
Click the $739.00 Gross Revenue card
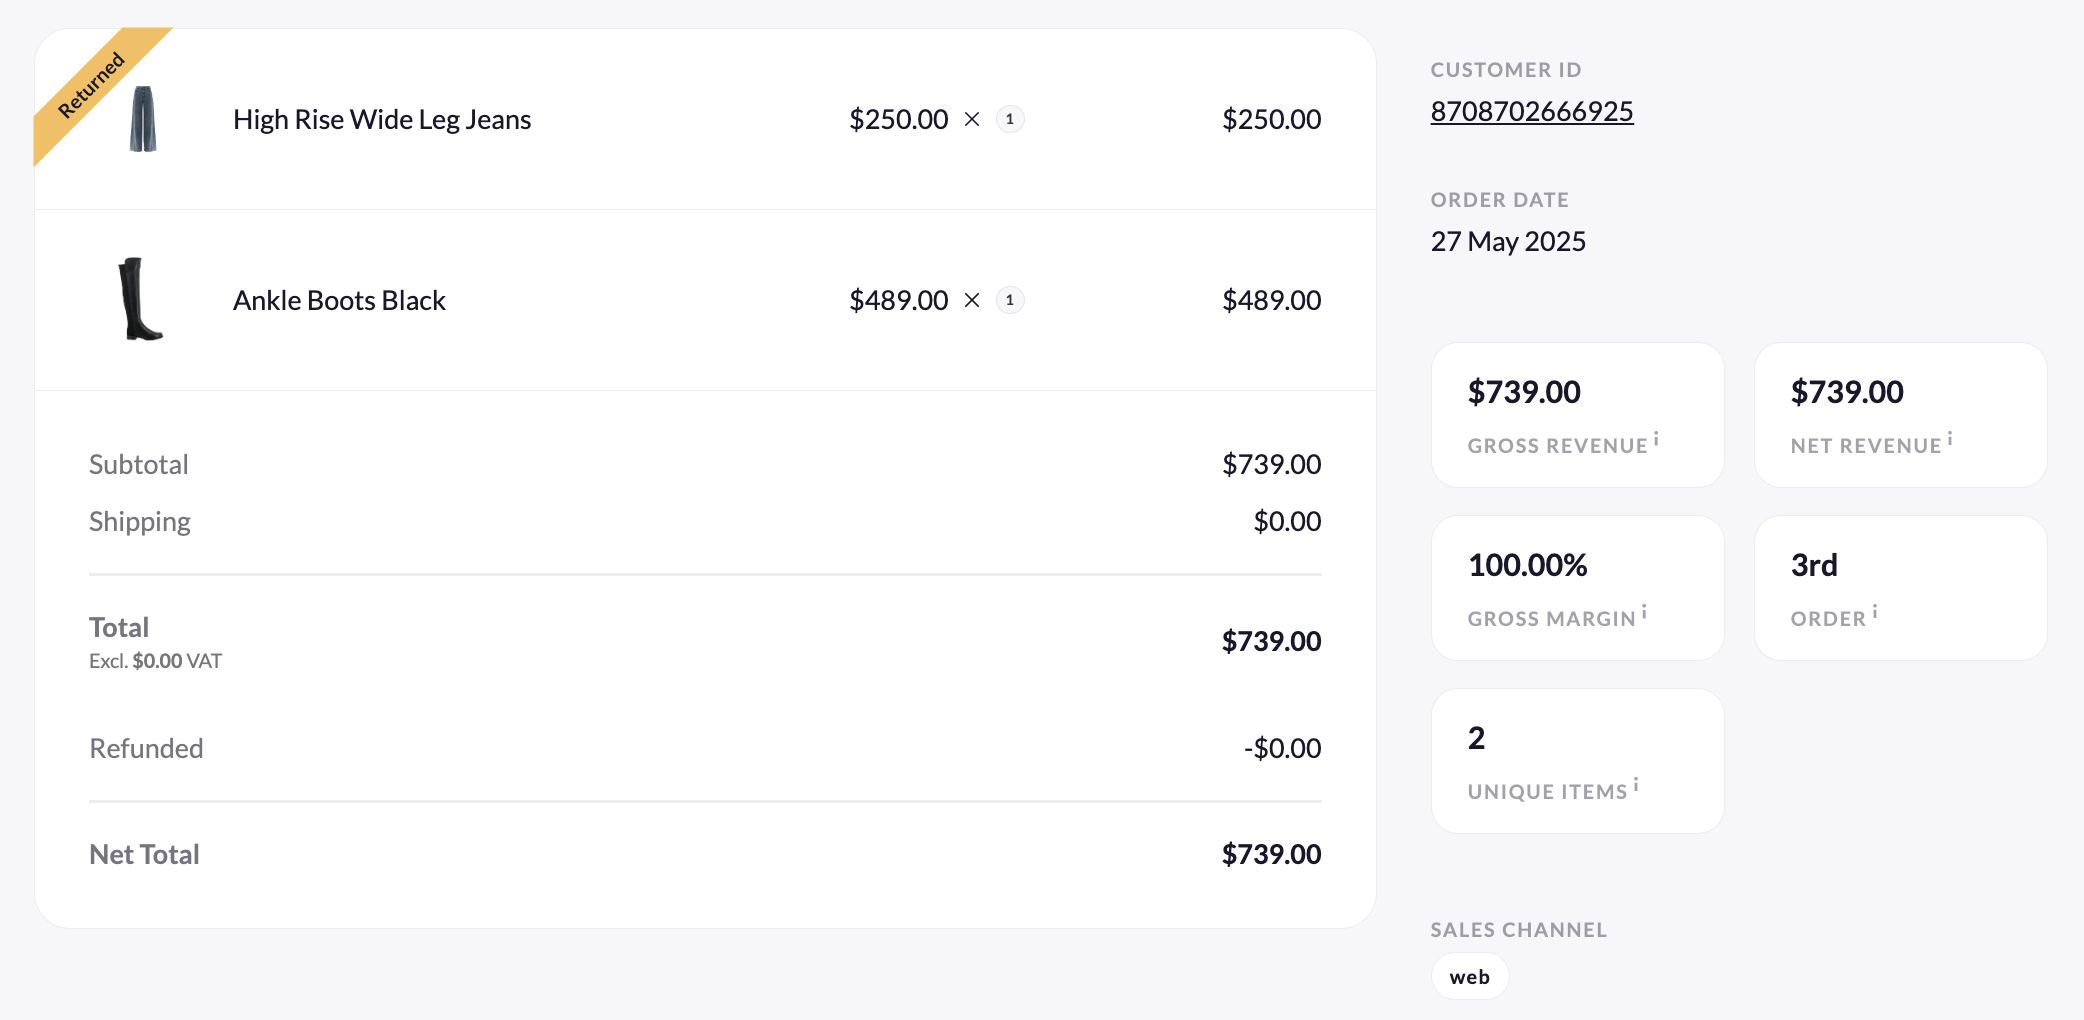pos(1577,415)
